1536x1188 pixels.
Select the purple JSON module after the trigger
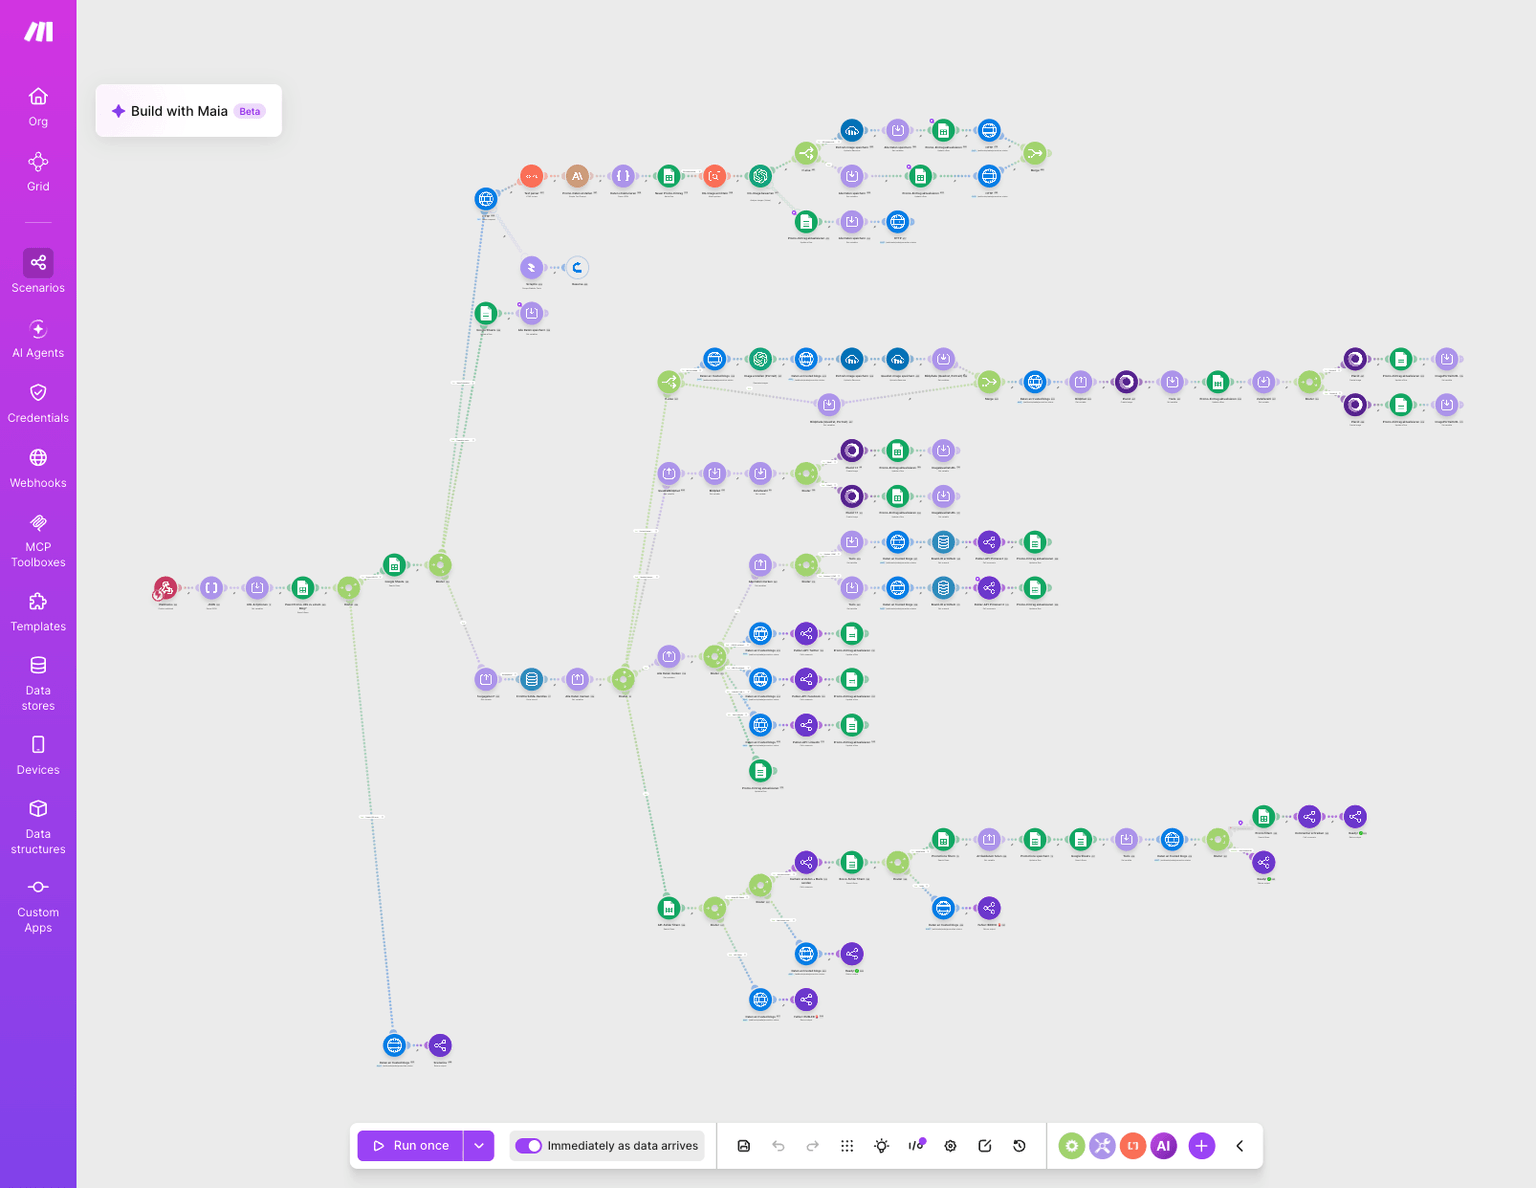[211, 588]
